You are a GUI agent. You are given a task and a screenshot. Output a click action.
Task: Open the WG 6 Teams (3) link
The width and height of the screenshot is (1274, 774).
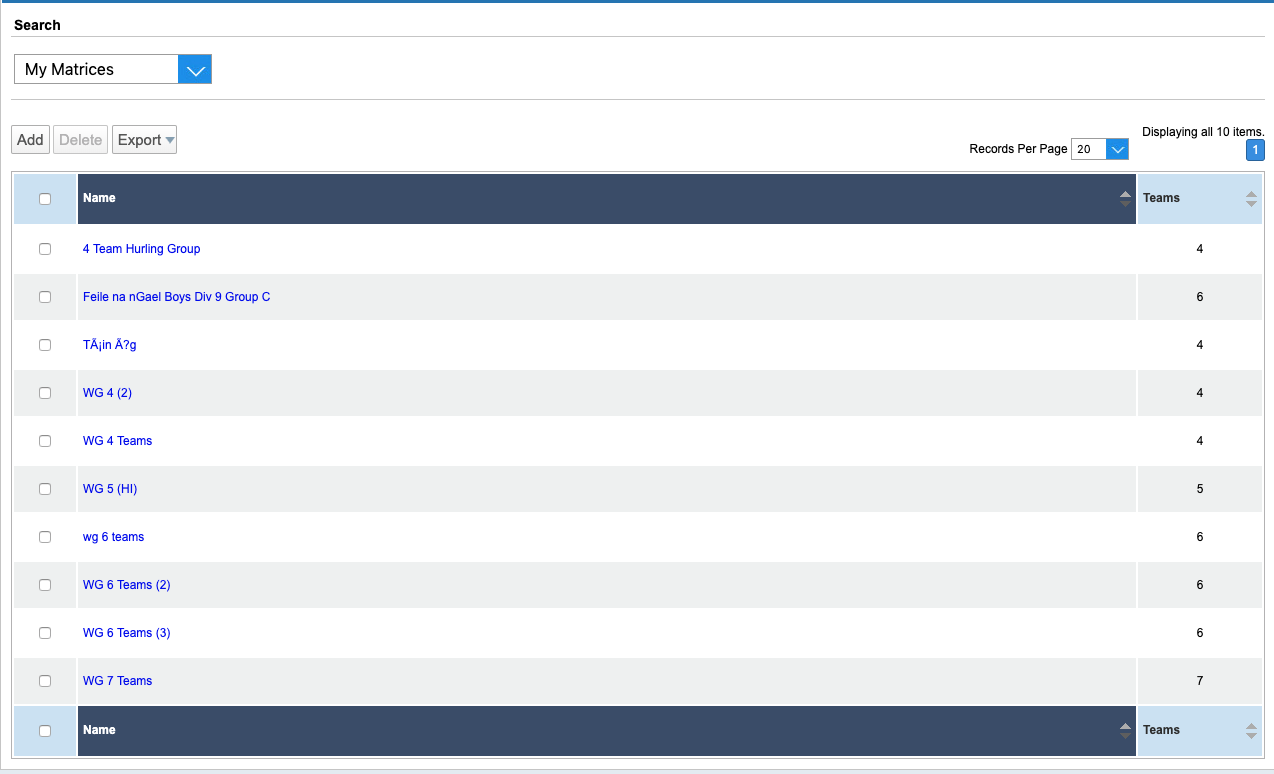coord(126,633)
